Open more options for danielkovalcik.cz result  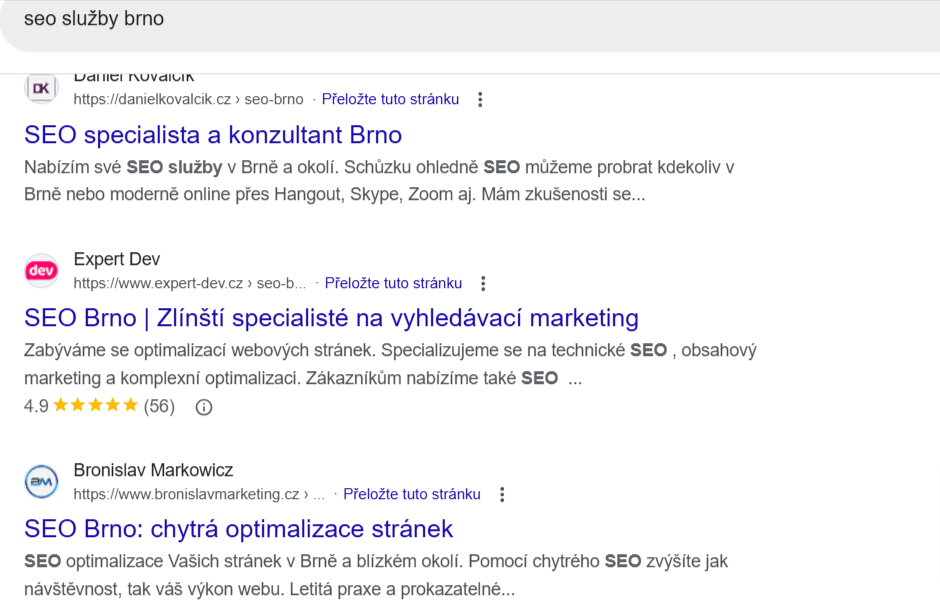coord(480,100)
